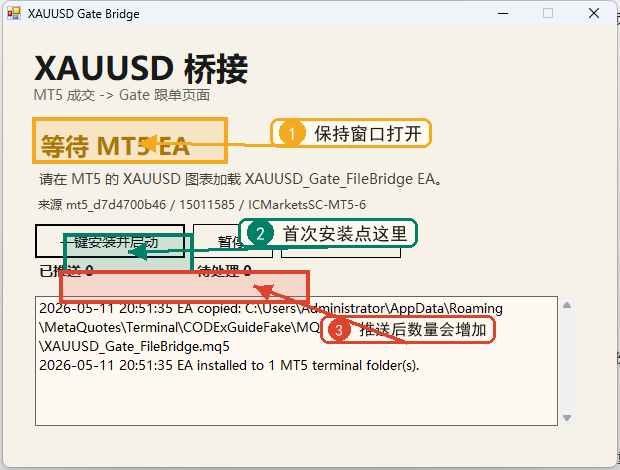Image resolution: width=620 pixels, height=470 pixels.
Task: Click the log scrollbar down arrow
Action: (x=567, y=418)
